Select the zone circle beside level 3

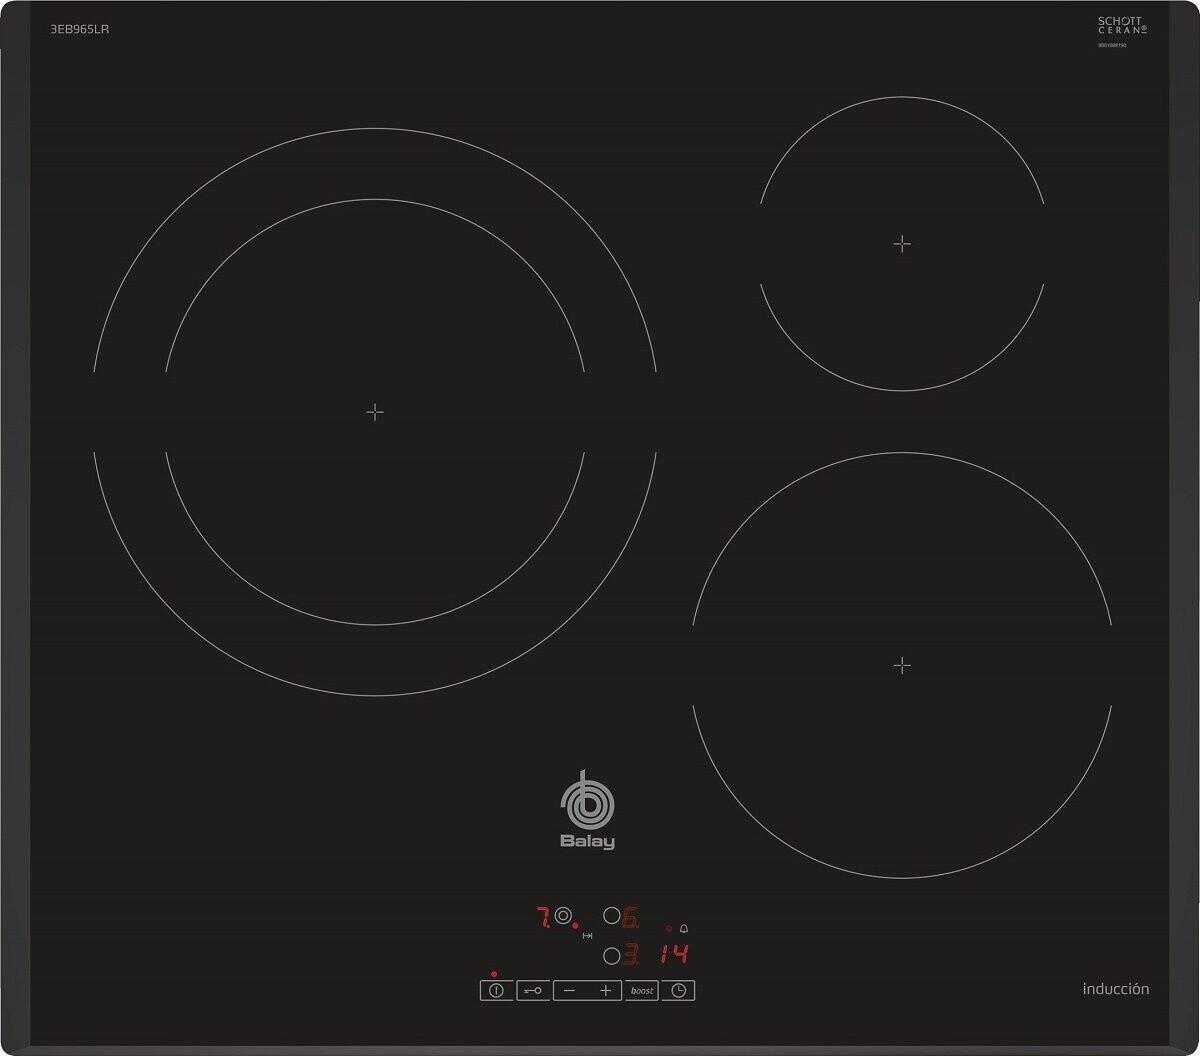point(611,955)
